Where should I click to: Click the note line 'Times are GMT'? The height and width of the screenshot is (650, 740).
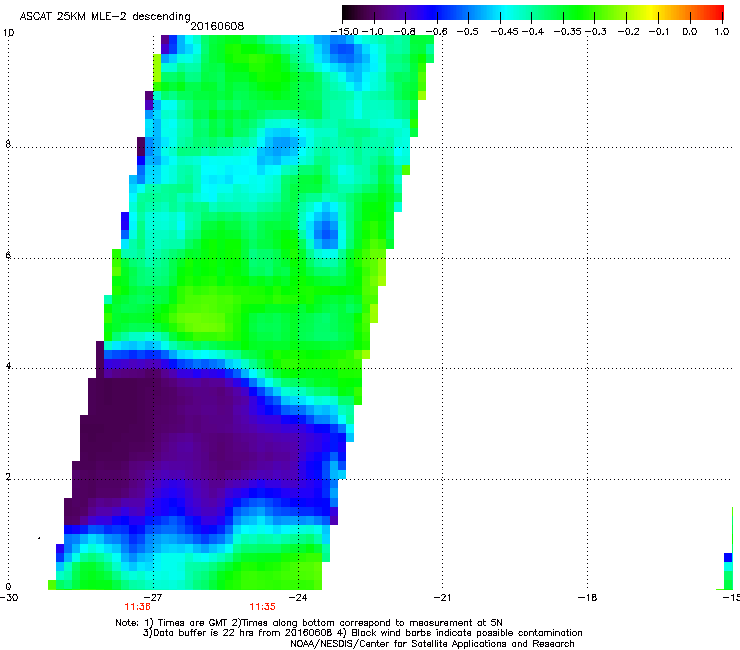[x=192, y=623]
